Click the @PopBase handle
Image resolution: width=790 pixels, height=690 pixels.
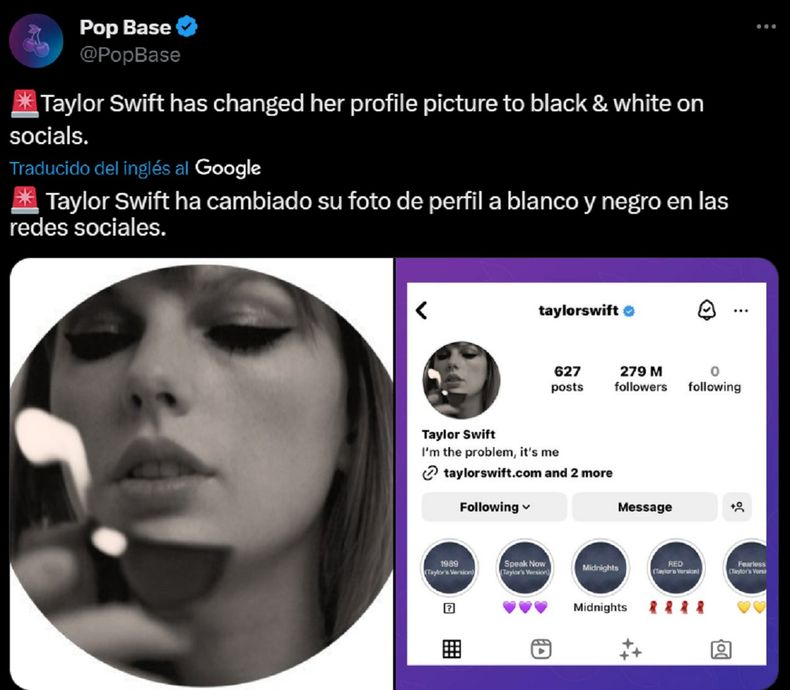click(130, 55)
